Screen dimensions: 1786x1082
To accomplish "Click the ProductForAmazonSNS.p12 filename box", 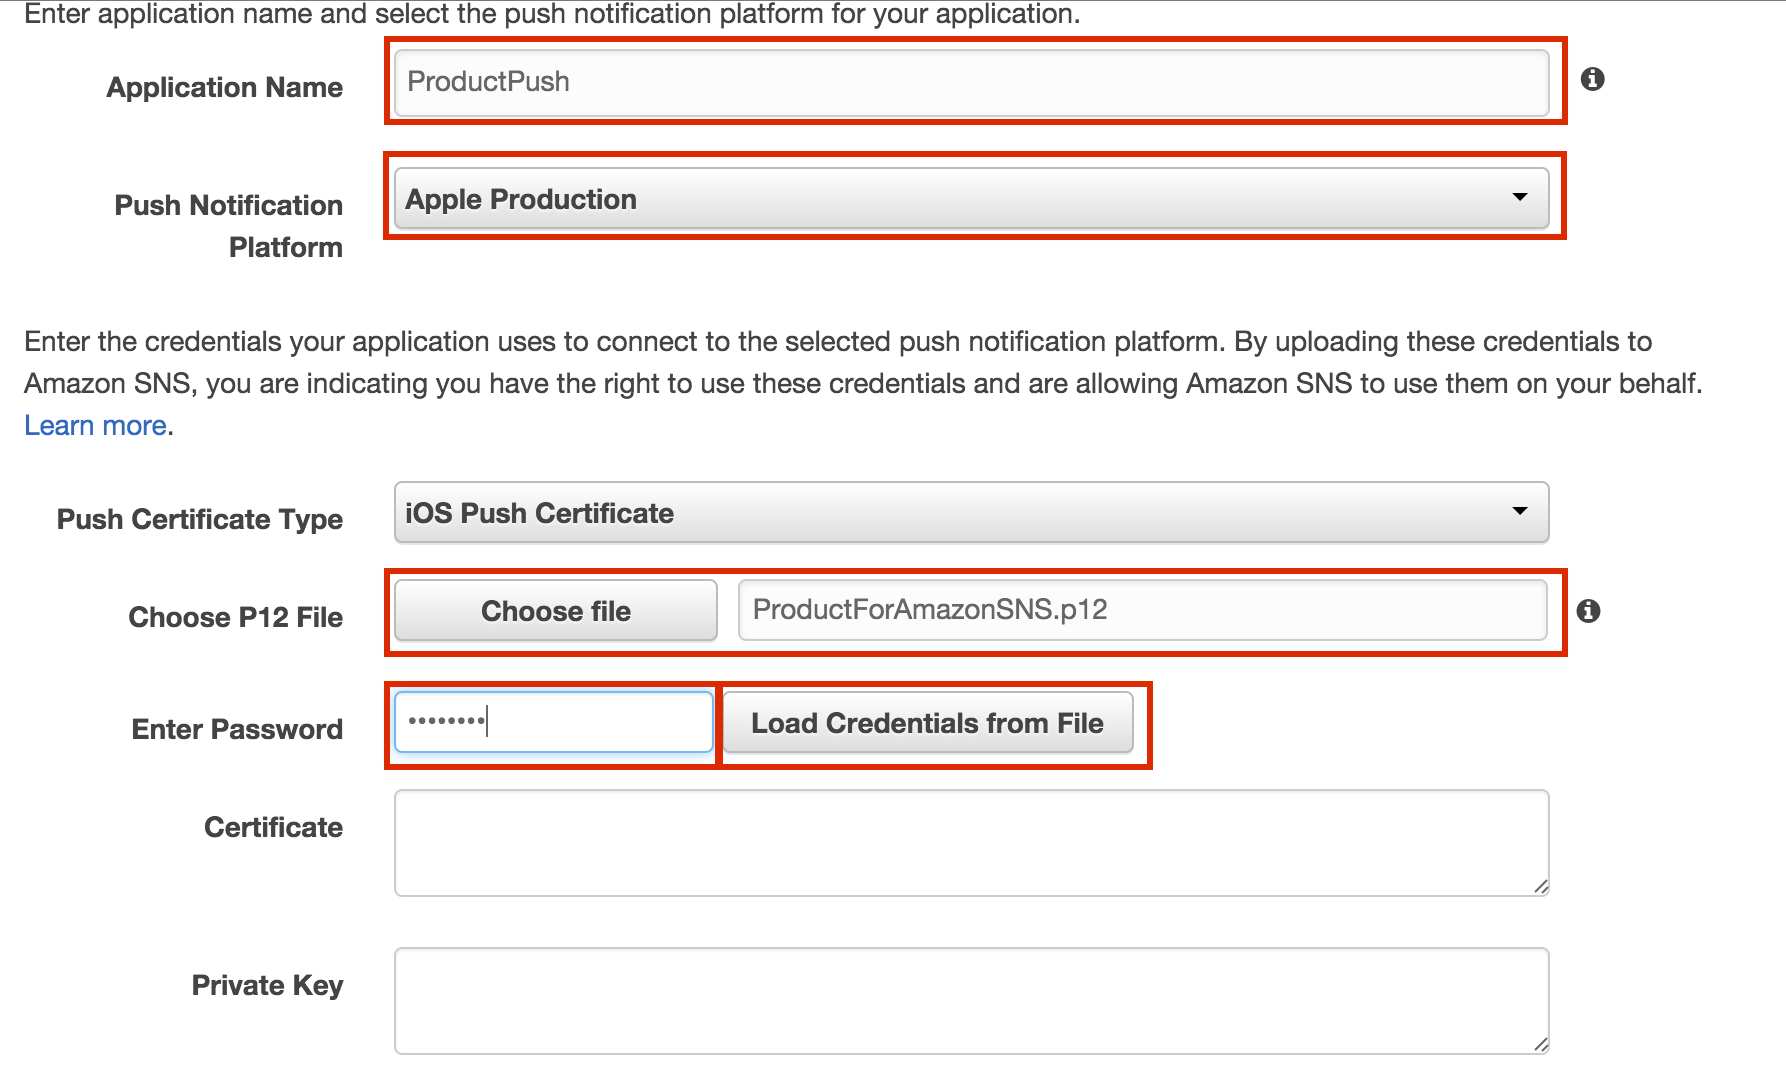I will tap(1141, 610).
